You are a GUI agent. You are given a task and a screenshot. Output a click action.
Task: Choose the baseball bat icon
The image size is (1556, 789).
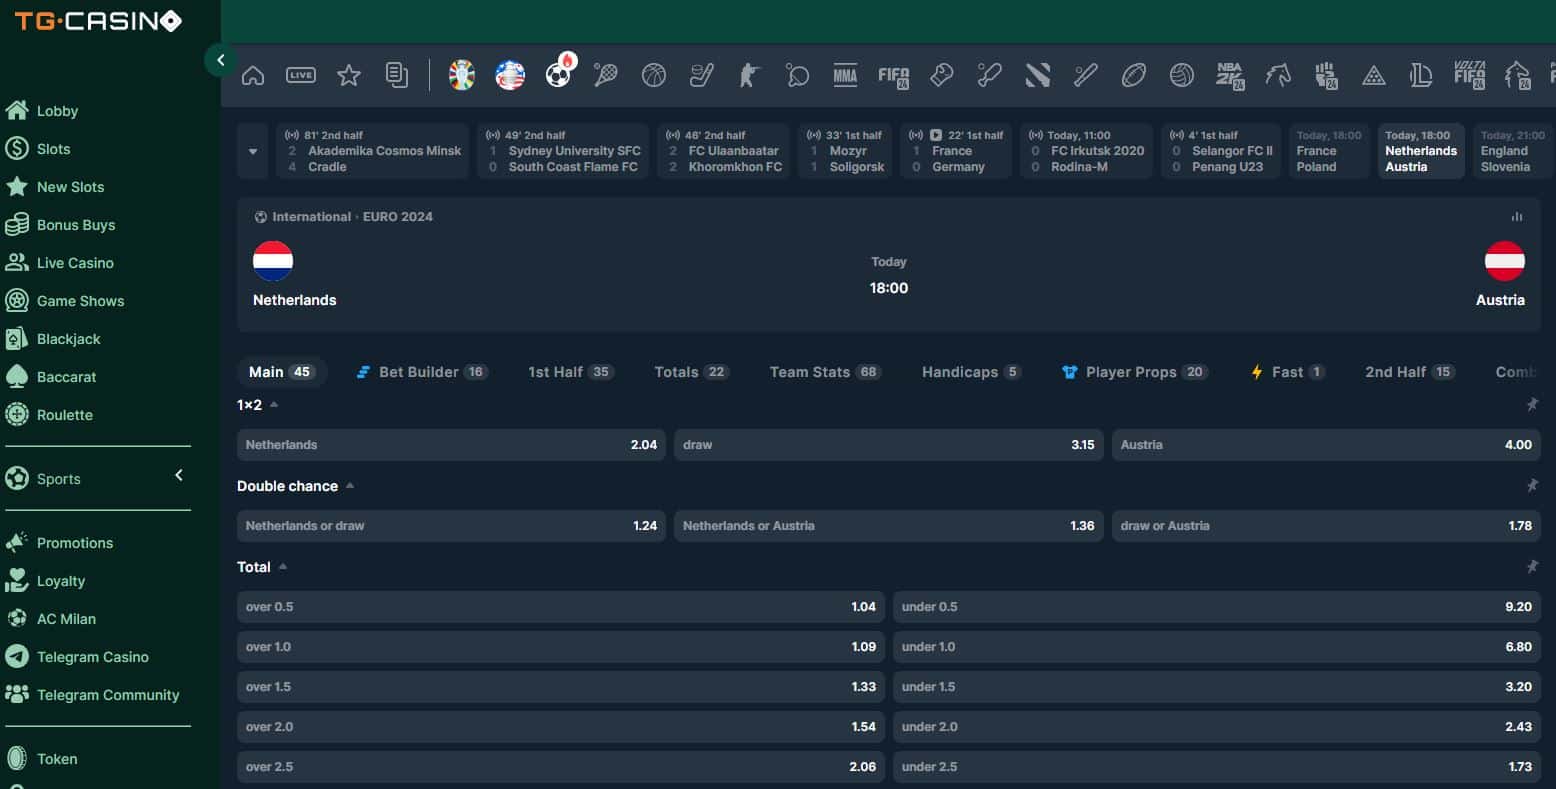coord(1086,75)
